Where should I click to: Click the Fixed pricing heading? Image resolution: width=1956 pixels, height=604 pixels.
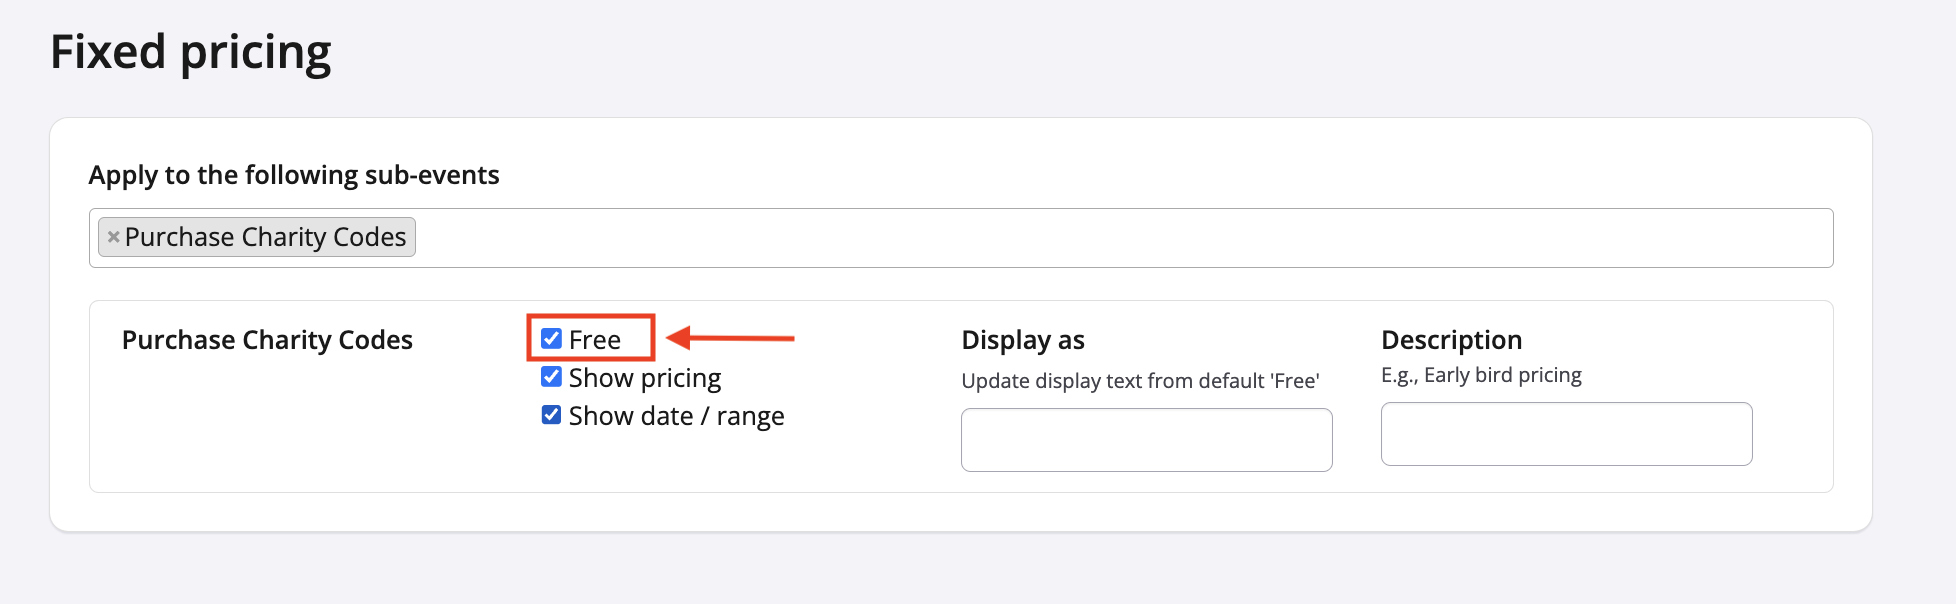pos(191,52)
